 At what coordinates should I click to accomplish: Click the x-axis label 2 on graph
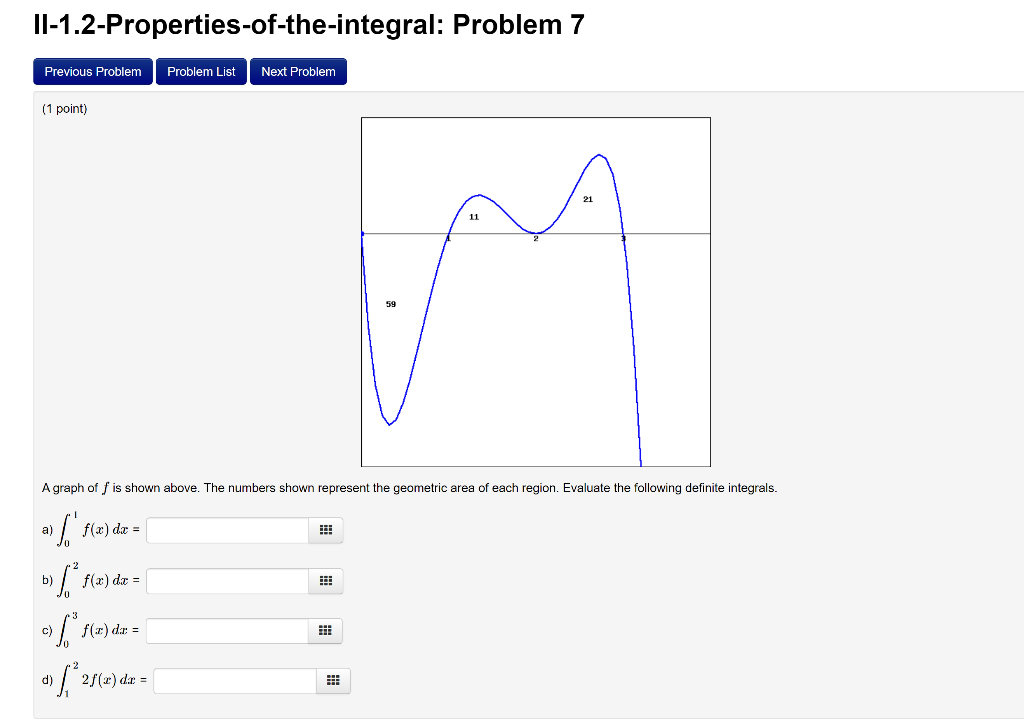(x=536, y=239)
